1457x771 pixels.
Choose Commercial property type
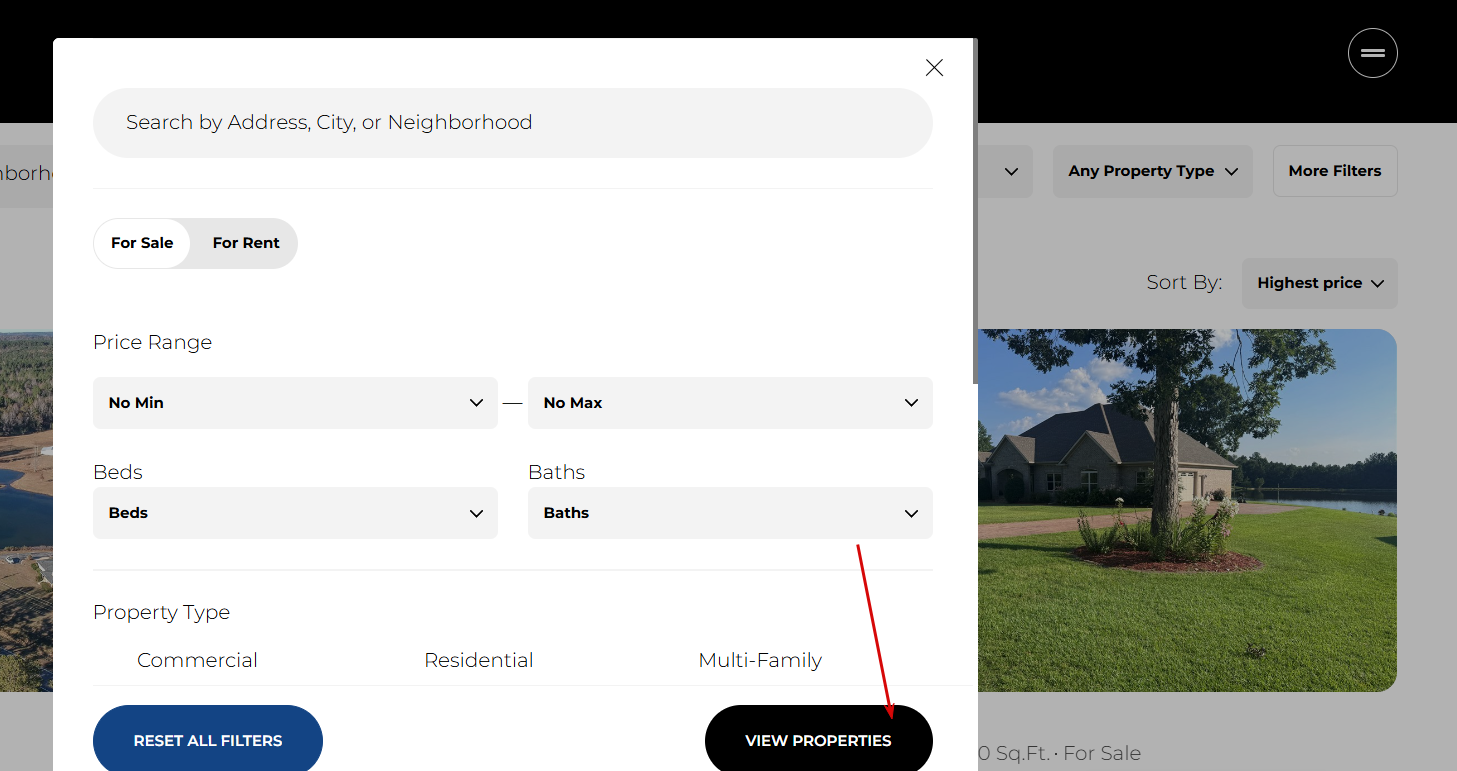[x=197, y=660]
